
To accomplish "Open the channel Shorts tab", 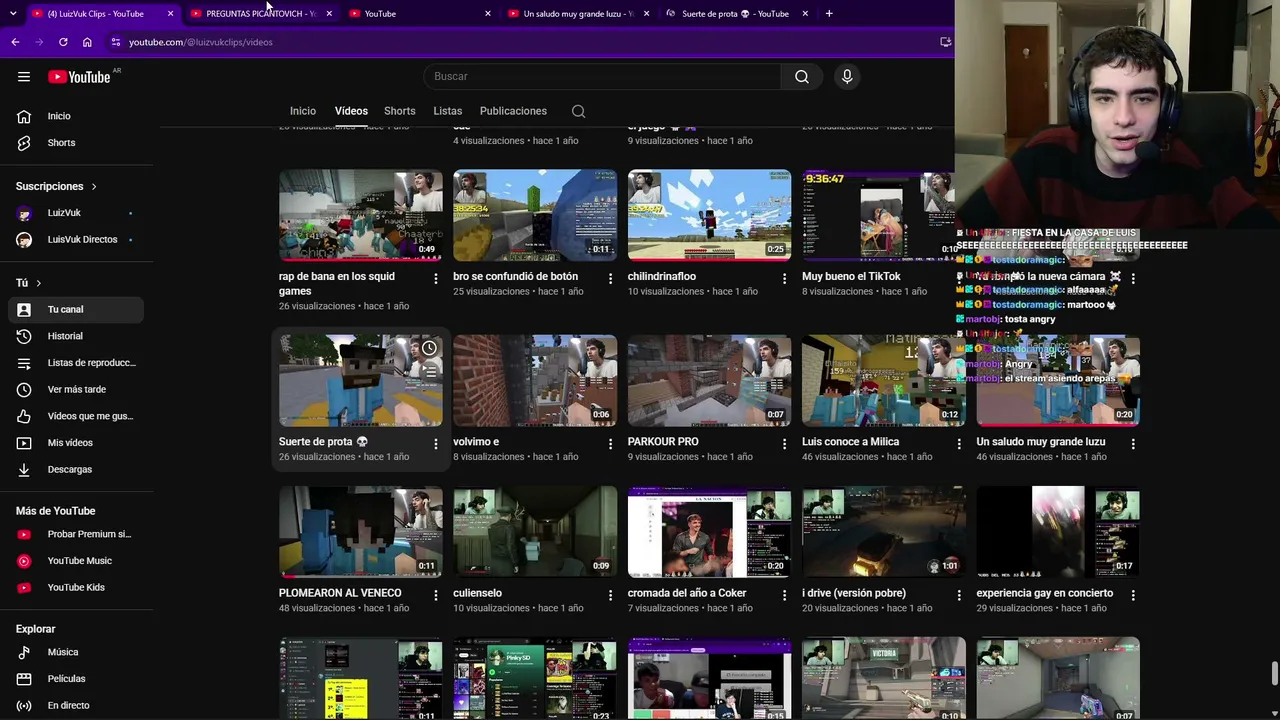I will click(400, 111).
